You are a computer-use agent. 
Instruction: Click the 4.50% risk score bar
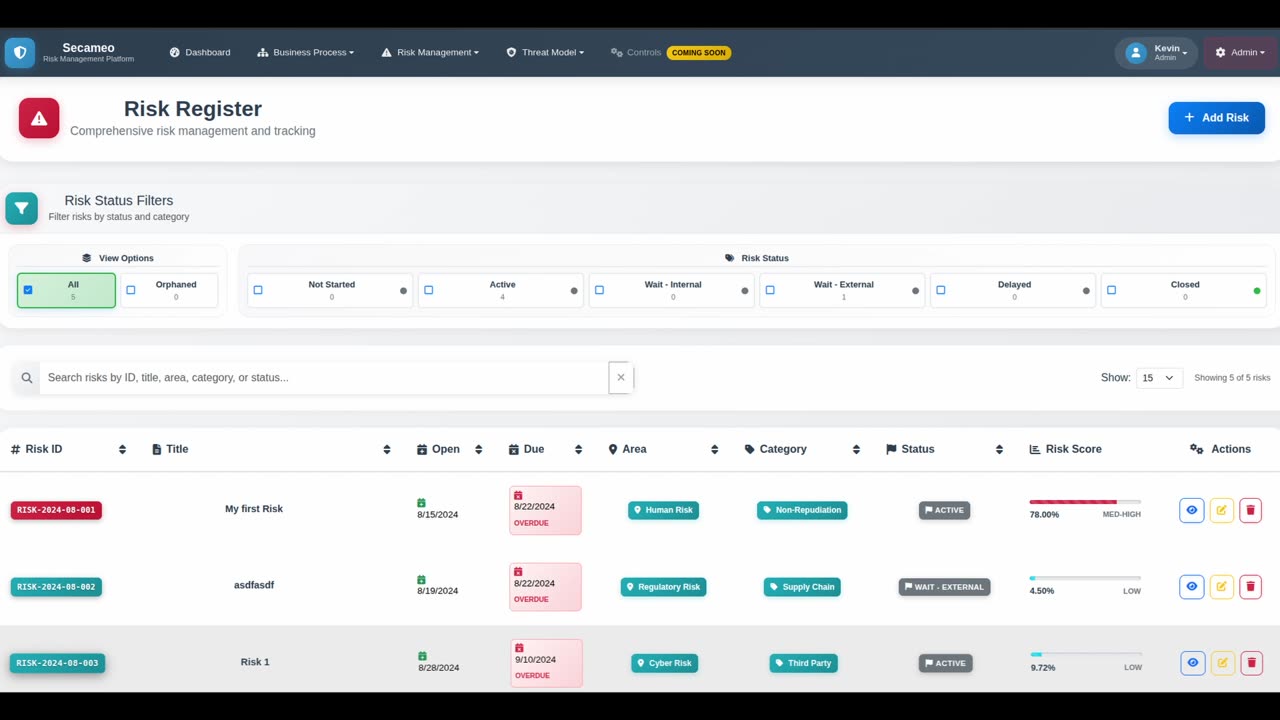click(1085, 578)
